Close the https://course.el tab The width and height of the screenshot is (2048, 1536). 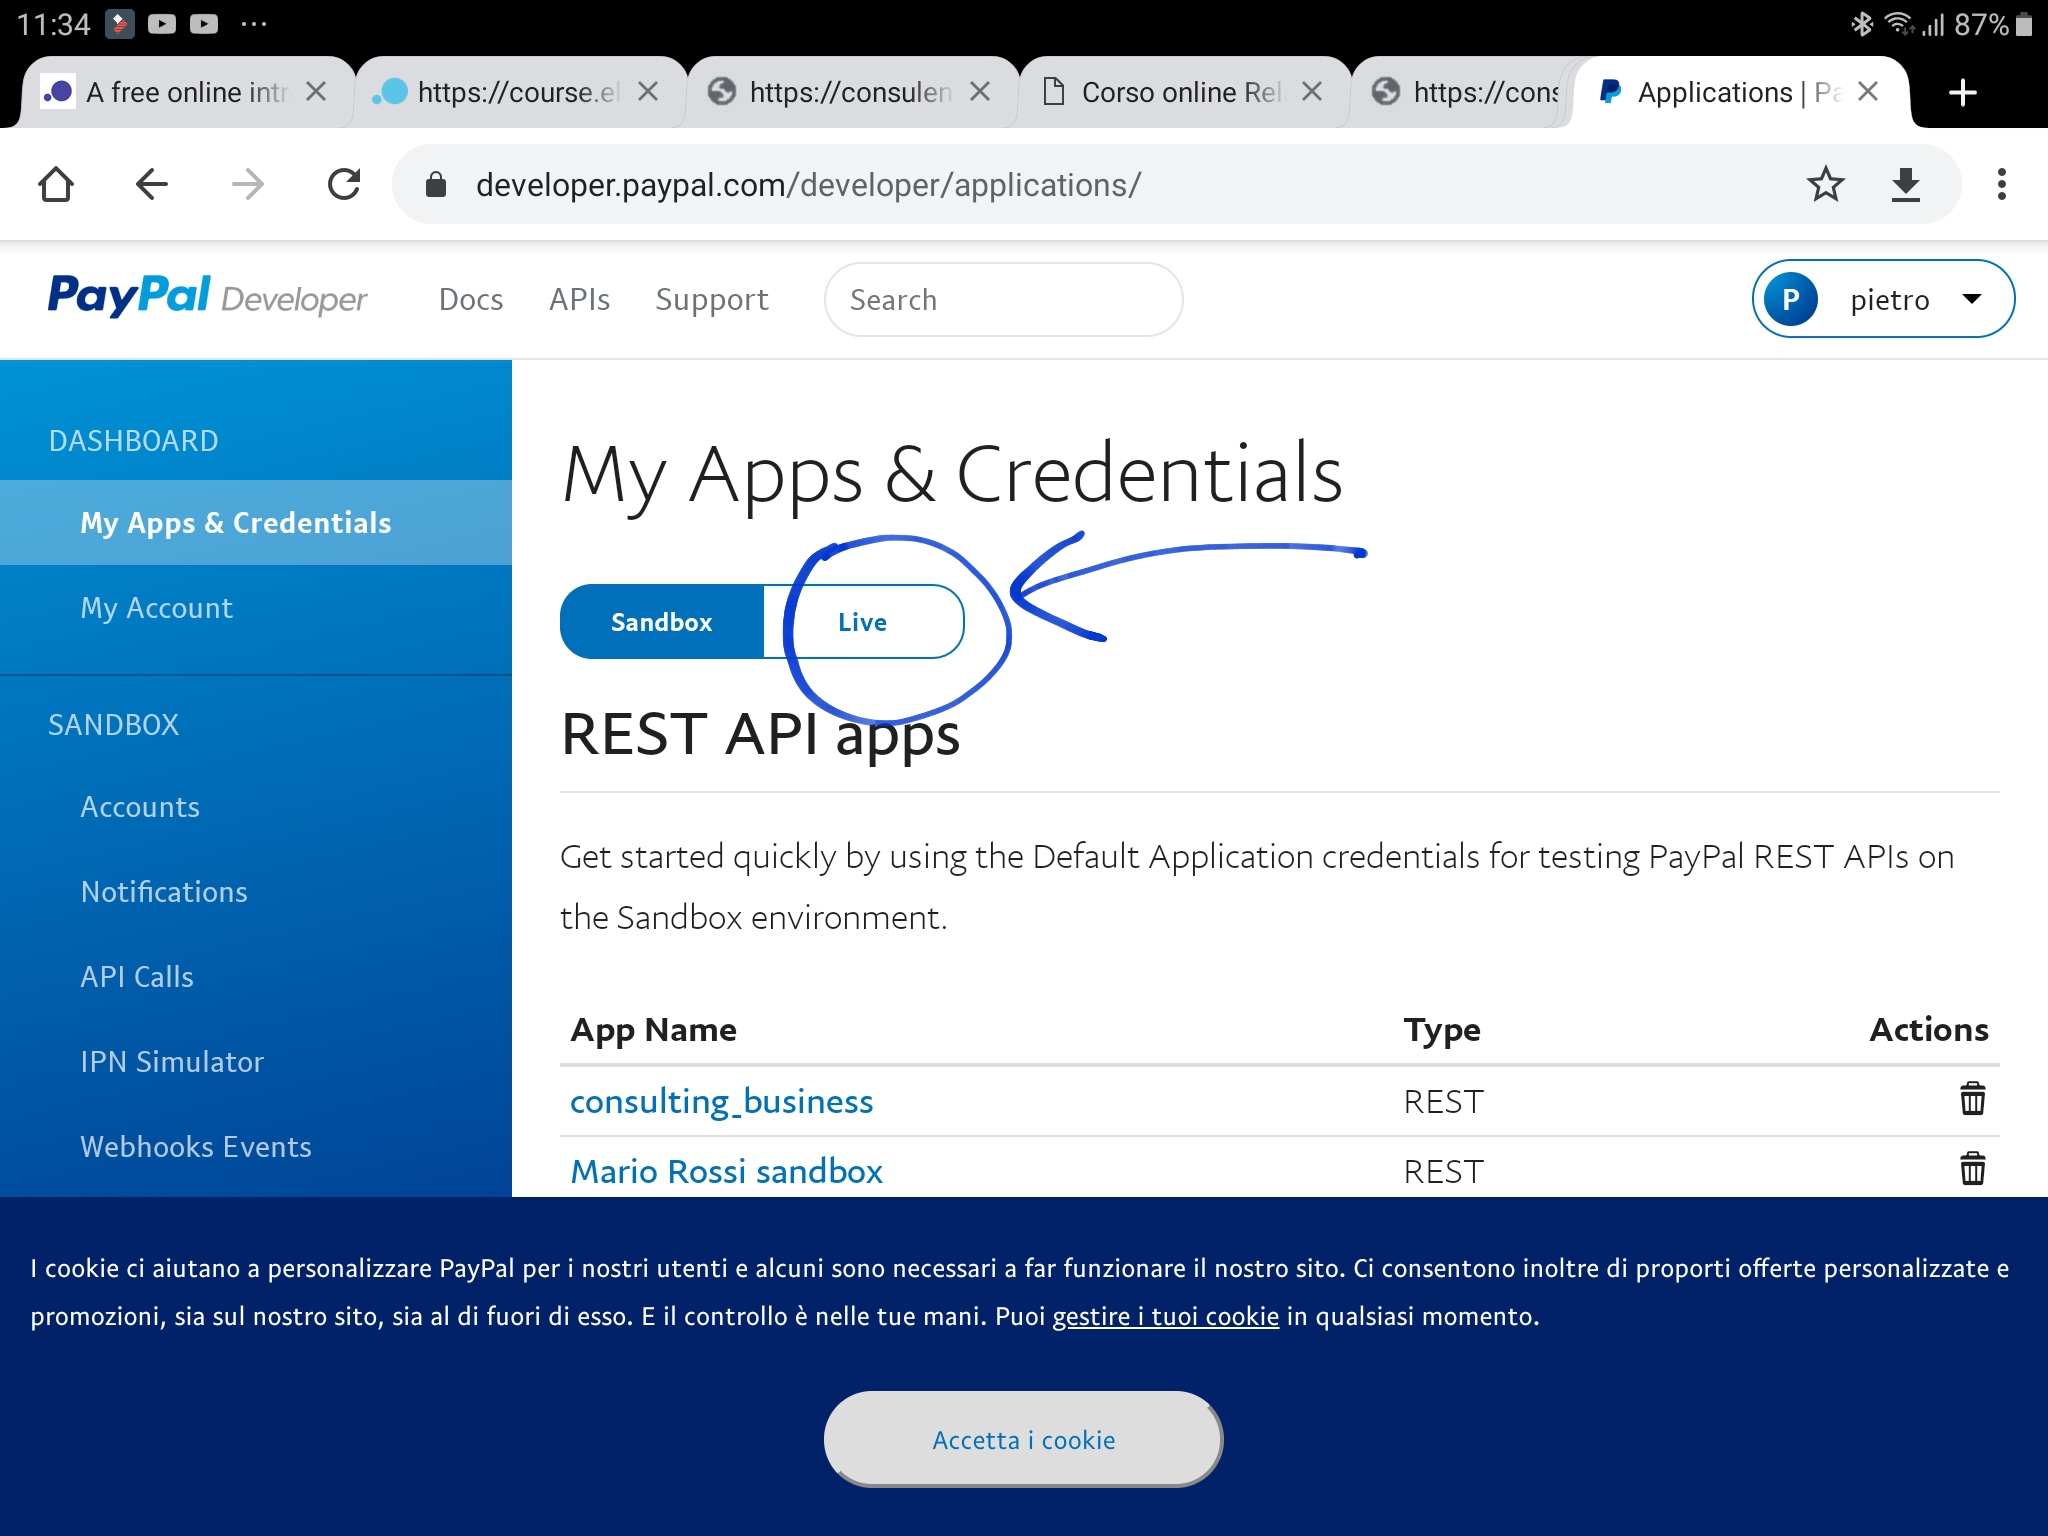coord(648,92)
